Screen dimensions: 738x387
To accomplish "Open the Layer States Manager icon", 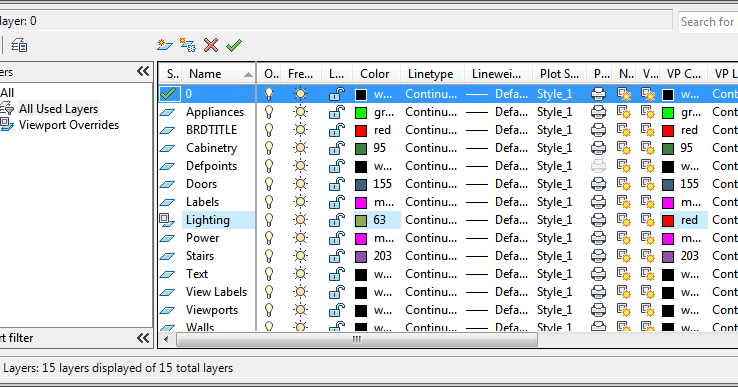I will [19, 46].
